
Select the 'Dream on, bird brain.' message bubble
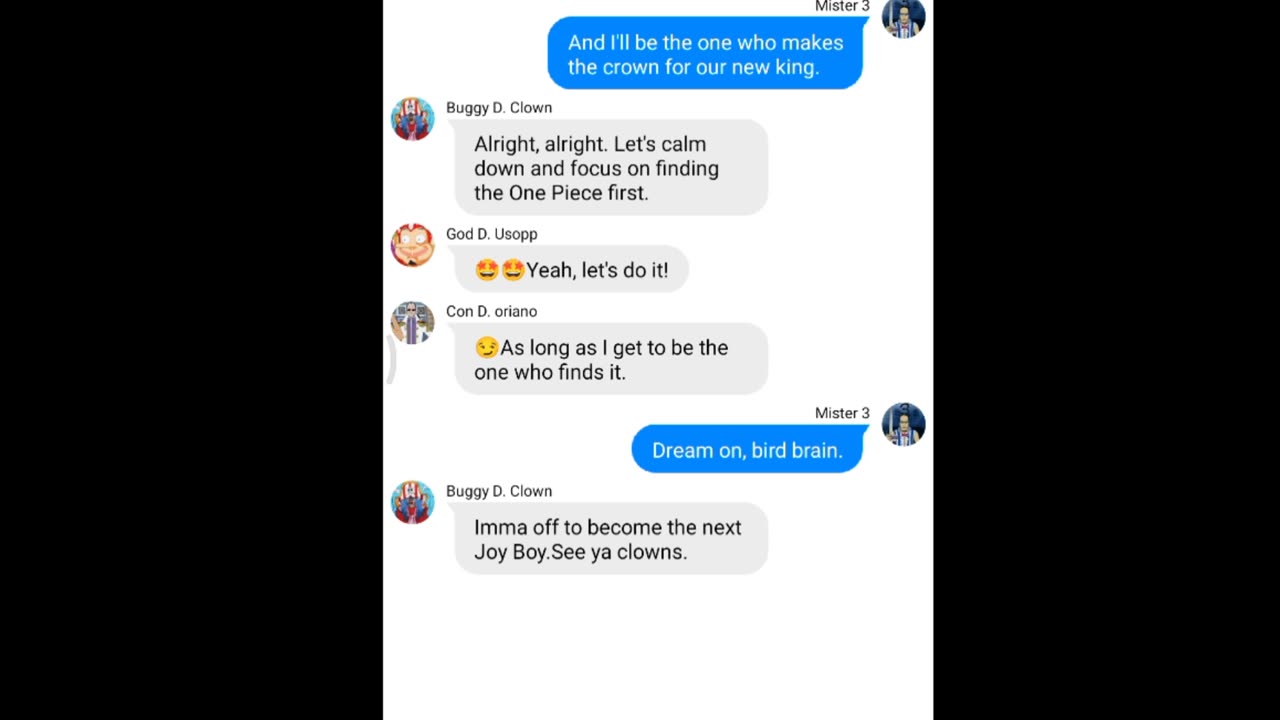tap(747, 450)
